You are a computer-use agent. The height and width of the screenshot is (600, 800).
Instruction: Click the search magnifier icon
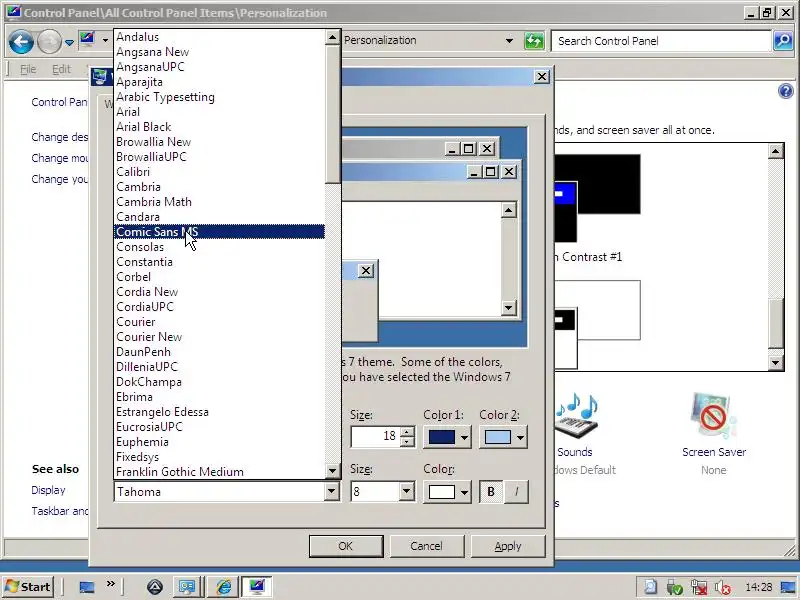(783, 41)
